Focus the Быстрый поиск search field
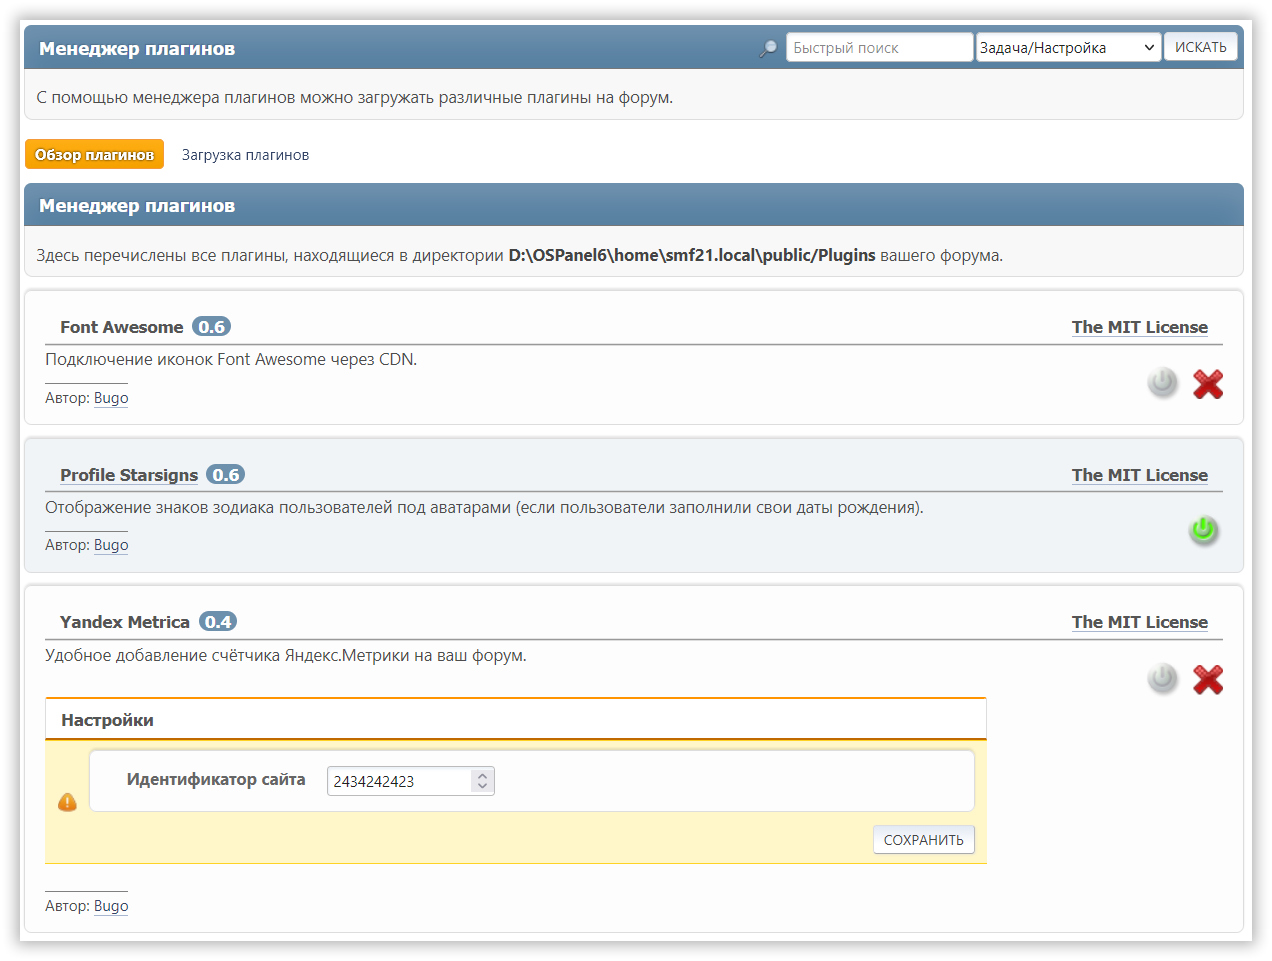The image size is (1272, 961). coord(878,48)
